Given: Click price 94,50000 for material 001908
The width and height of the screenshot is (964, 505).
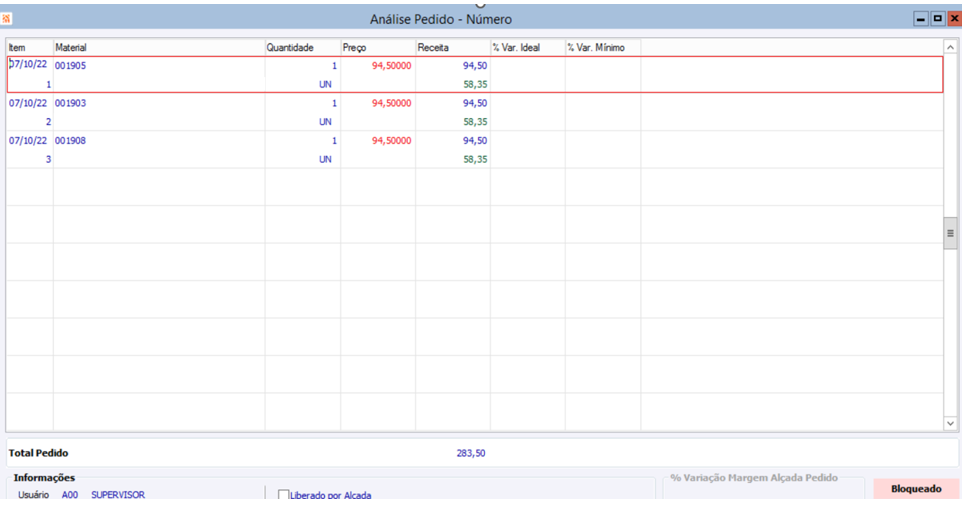Looking at the screenshot, I should click(x=392, y=141).
